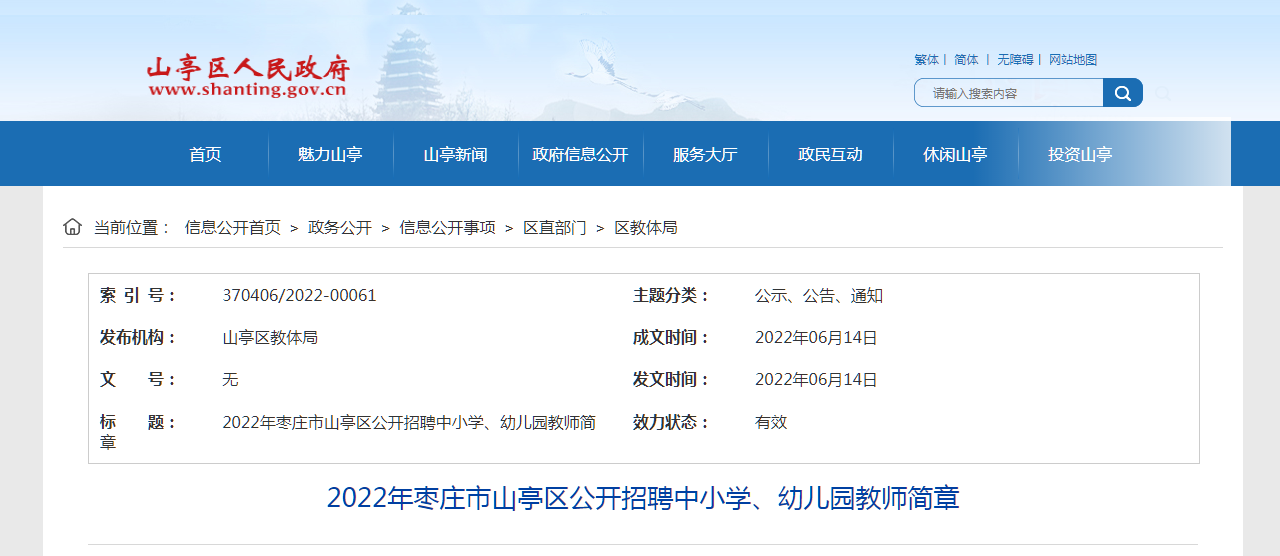Select the 公示、公告、通知 category text
This screenshot has height=556, width=1280.
819,296
